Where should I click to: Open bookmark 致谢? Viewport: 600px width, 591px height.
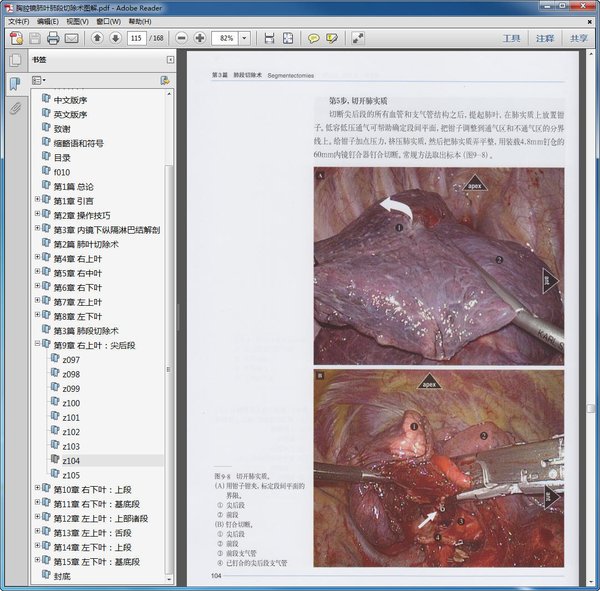click(x=62, y=129)
